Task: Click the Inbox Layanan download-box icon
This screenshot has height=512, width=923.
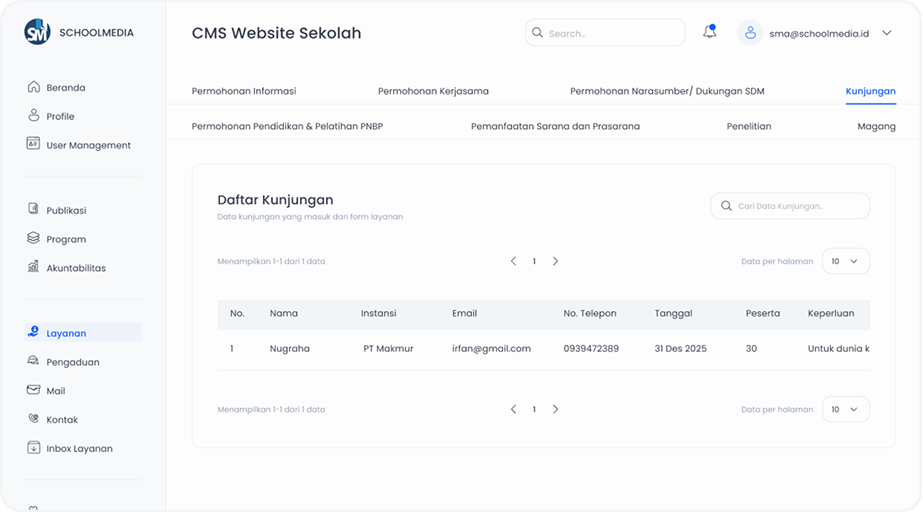Action: click(34, 447)
